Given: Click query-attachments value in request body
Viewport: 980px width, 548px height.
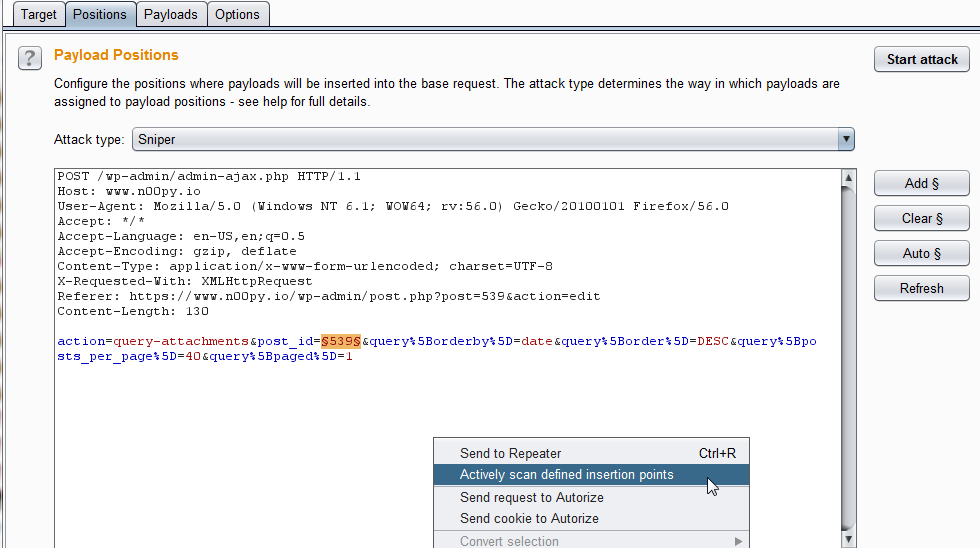Looking at the screenshot, I should pos(181,341).
